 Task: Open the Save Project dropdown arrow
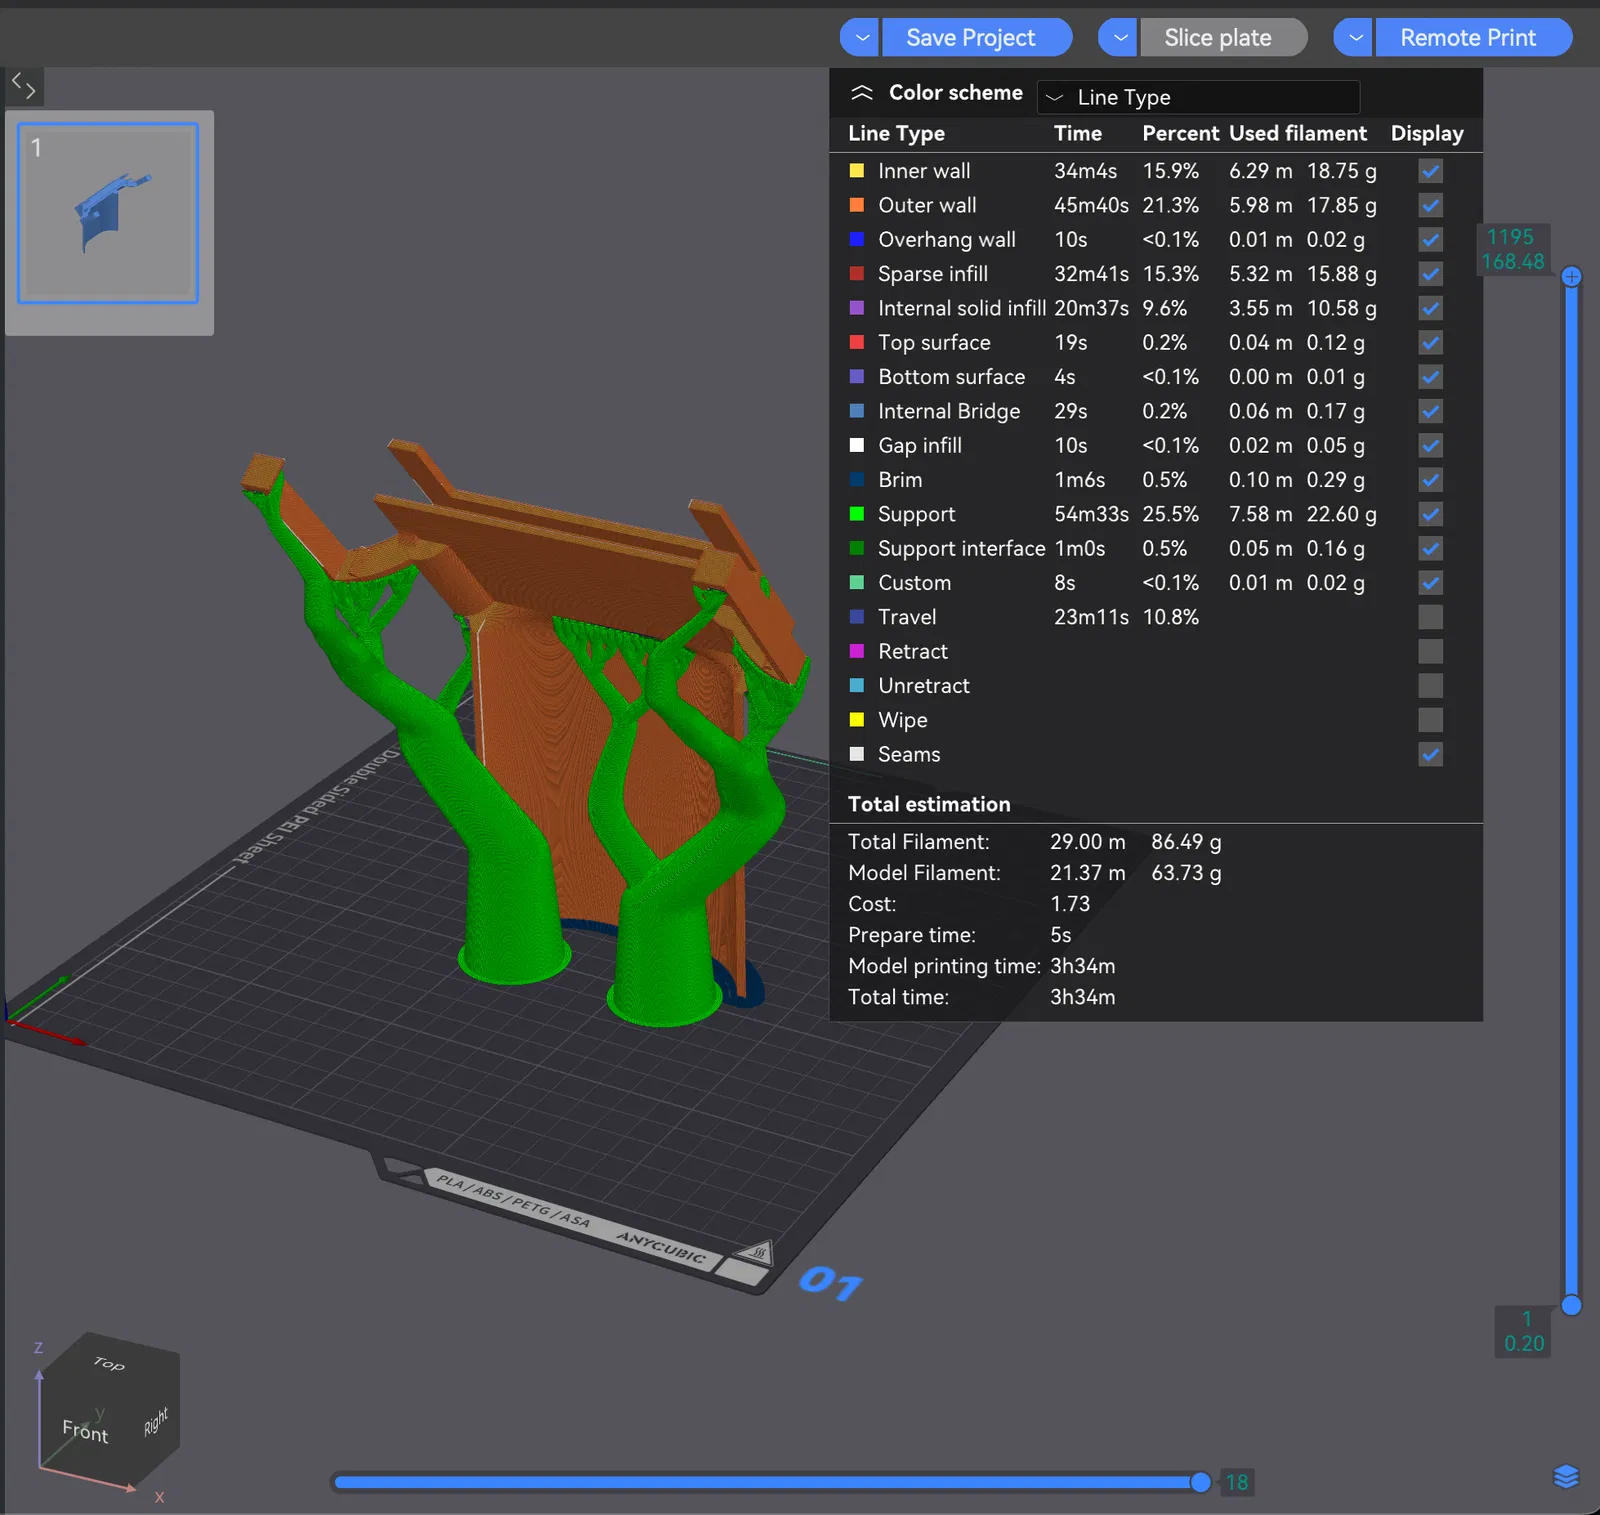click(x=860, y=38)
